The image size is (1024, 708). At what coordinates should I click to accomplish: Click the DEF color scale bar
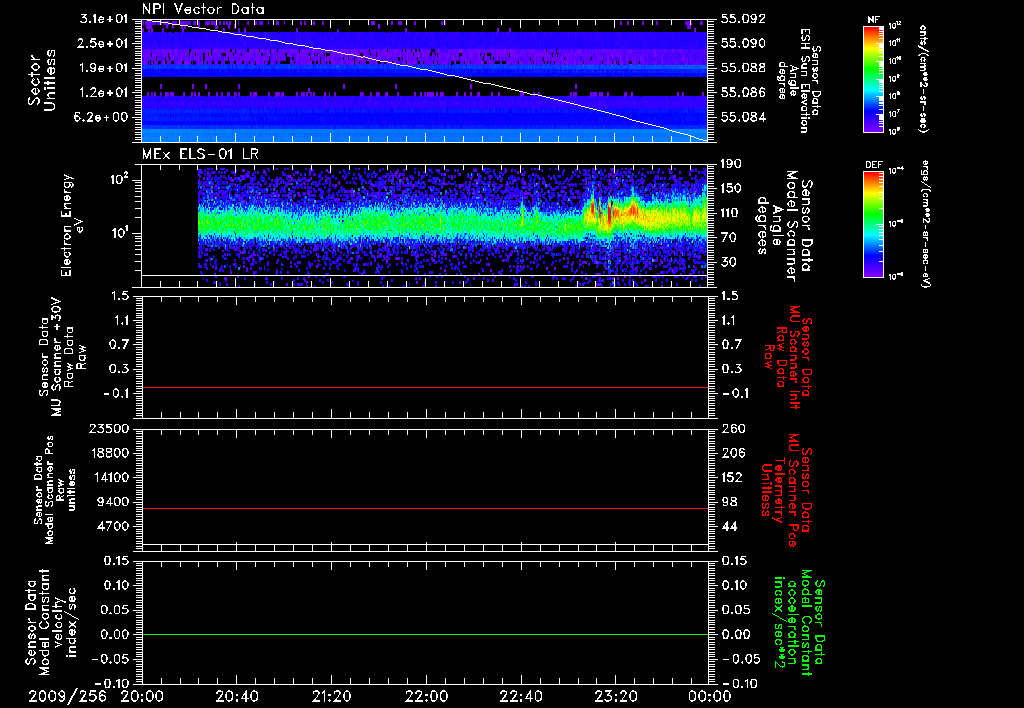point(873,222)
